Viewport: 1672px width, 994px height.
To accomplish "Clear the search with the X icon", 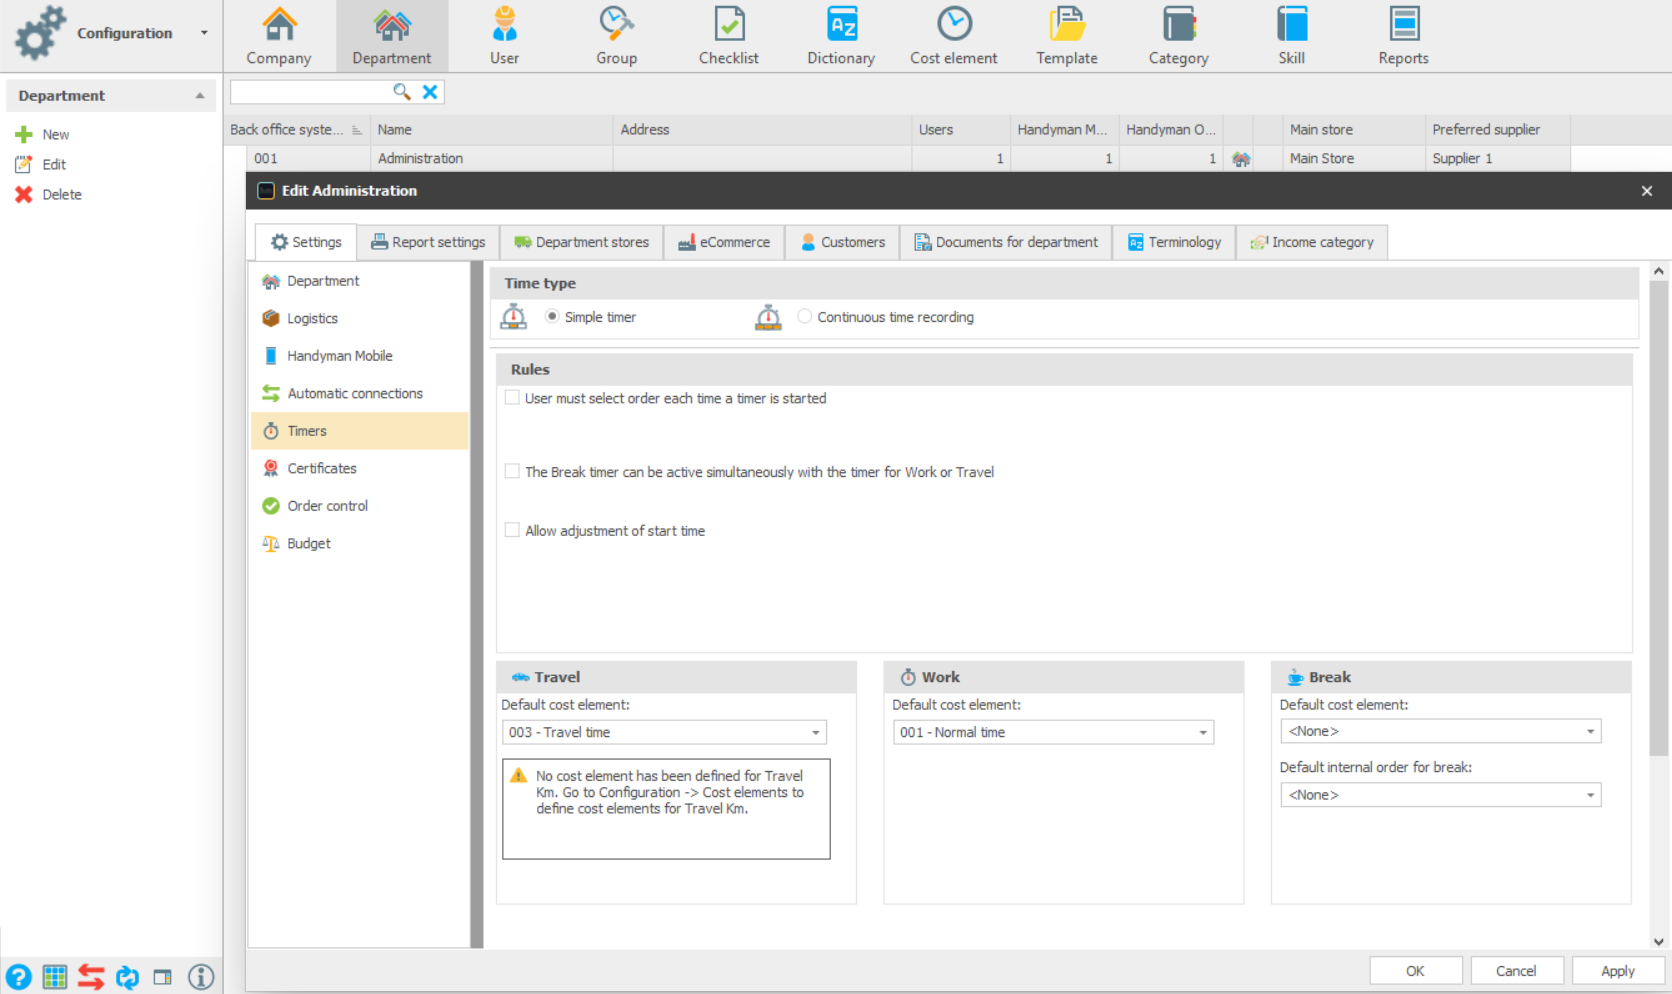I will (430, 92).
